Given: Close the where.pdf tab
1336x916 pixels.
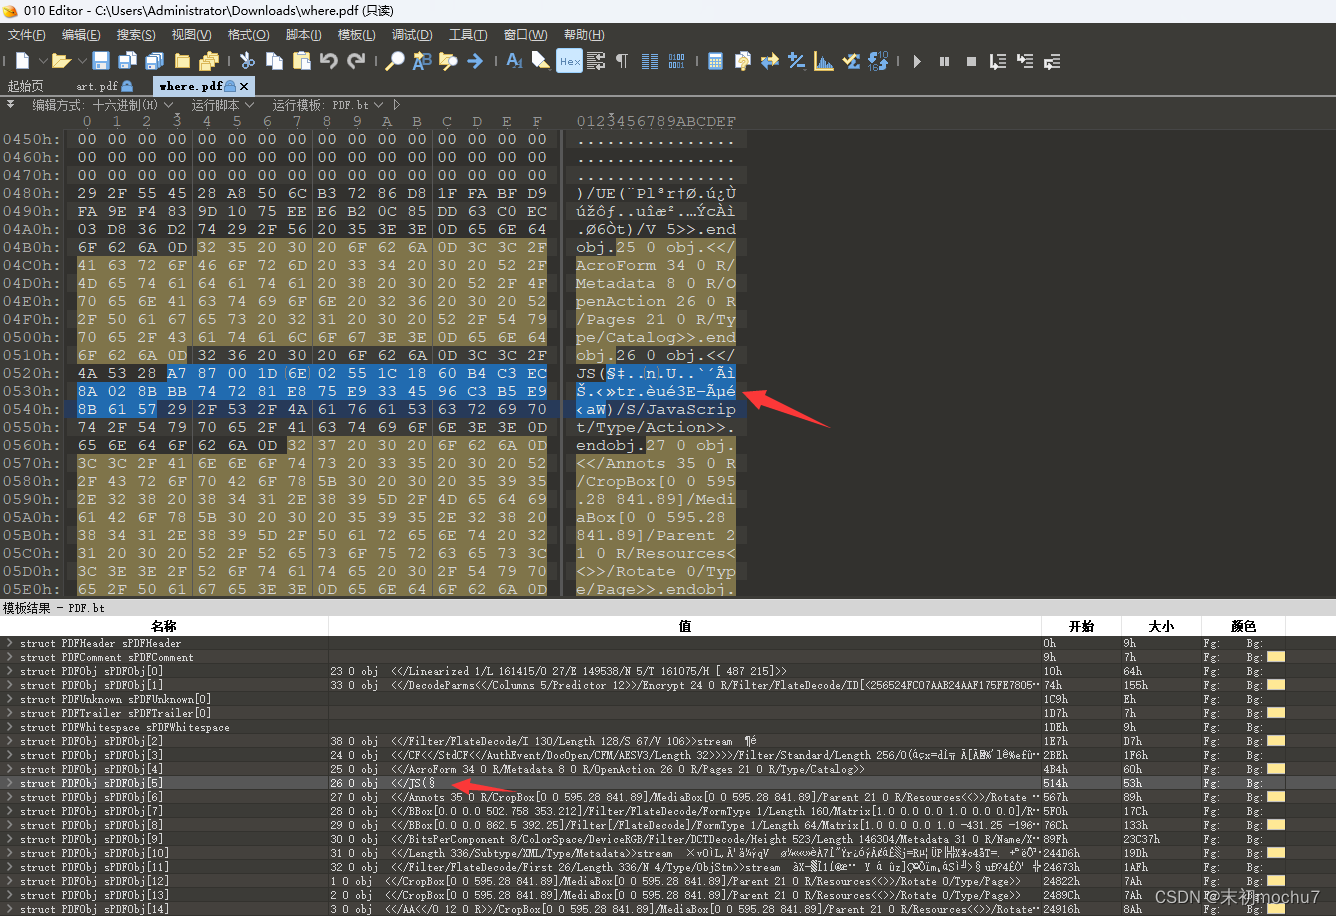Looking at the screenshot, I should [x=244, y=86].
